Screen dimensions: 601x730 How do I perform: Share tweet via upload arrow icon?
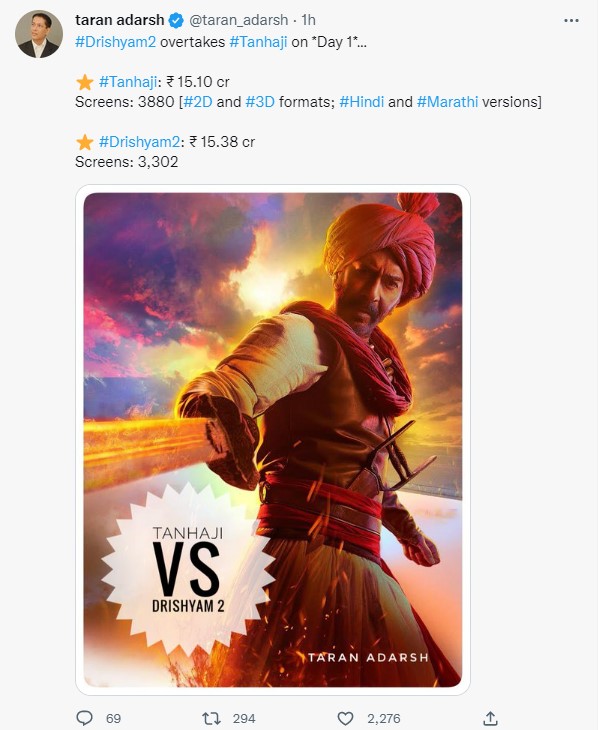click(490, 718)
